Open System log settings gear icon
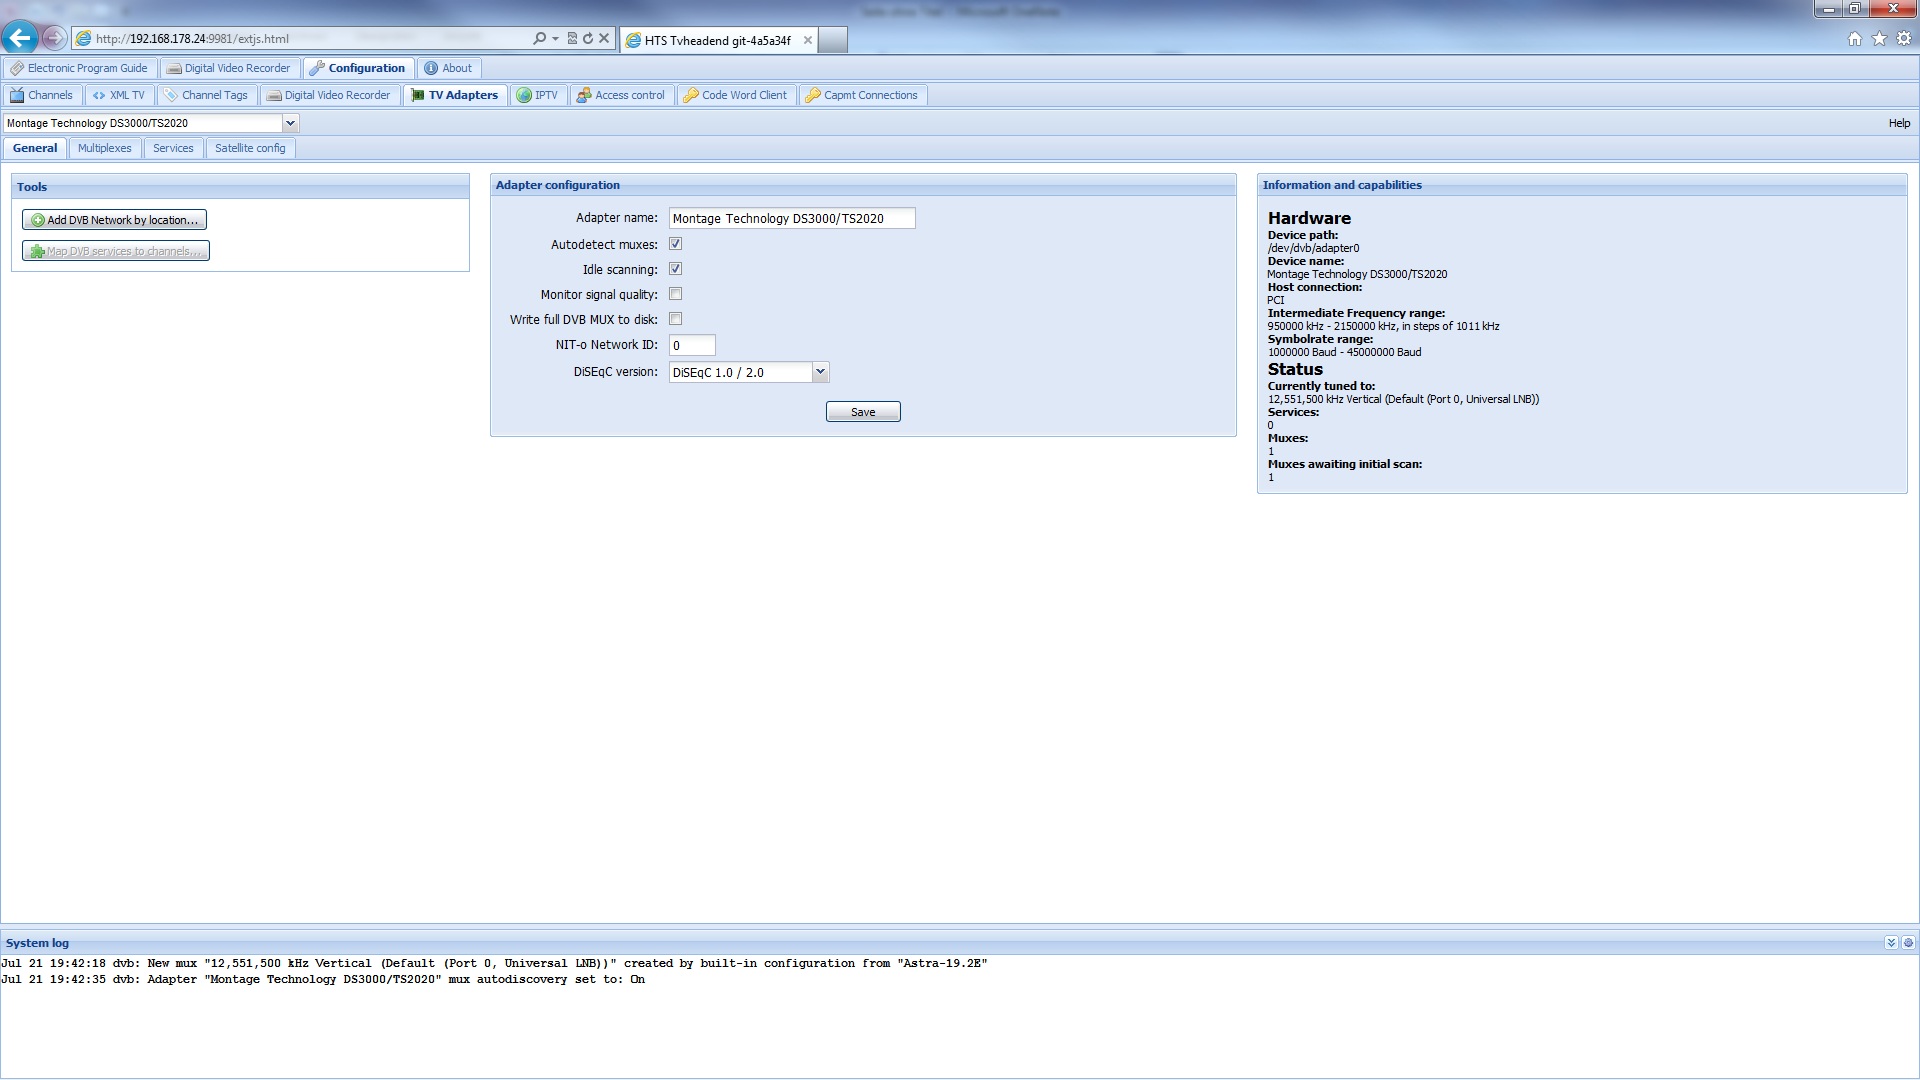The height and width of the screenshot is (1080, 1920). [1908, 943]
